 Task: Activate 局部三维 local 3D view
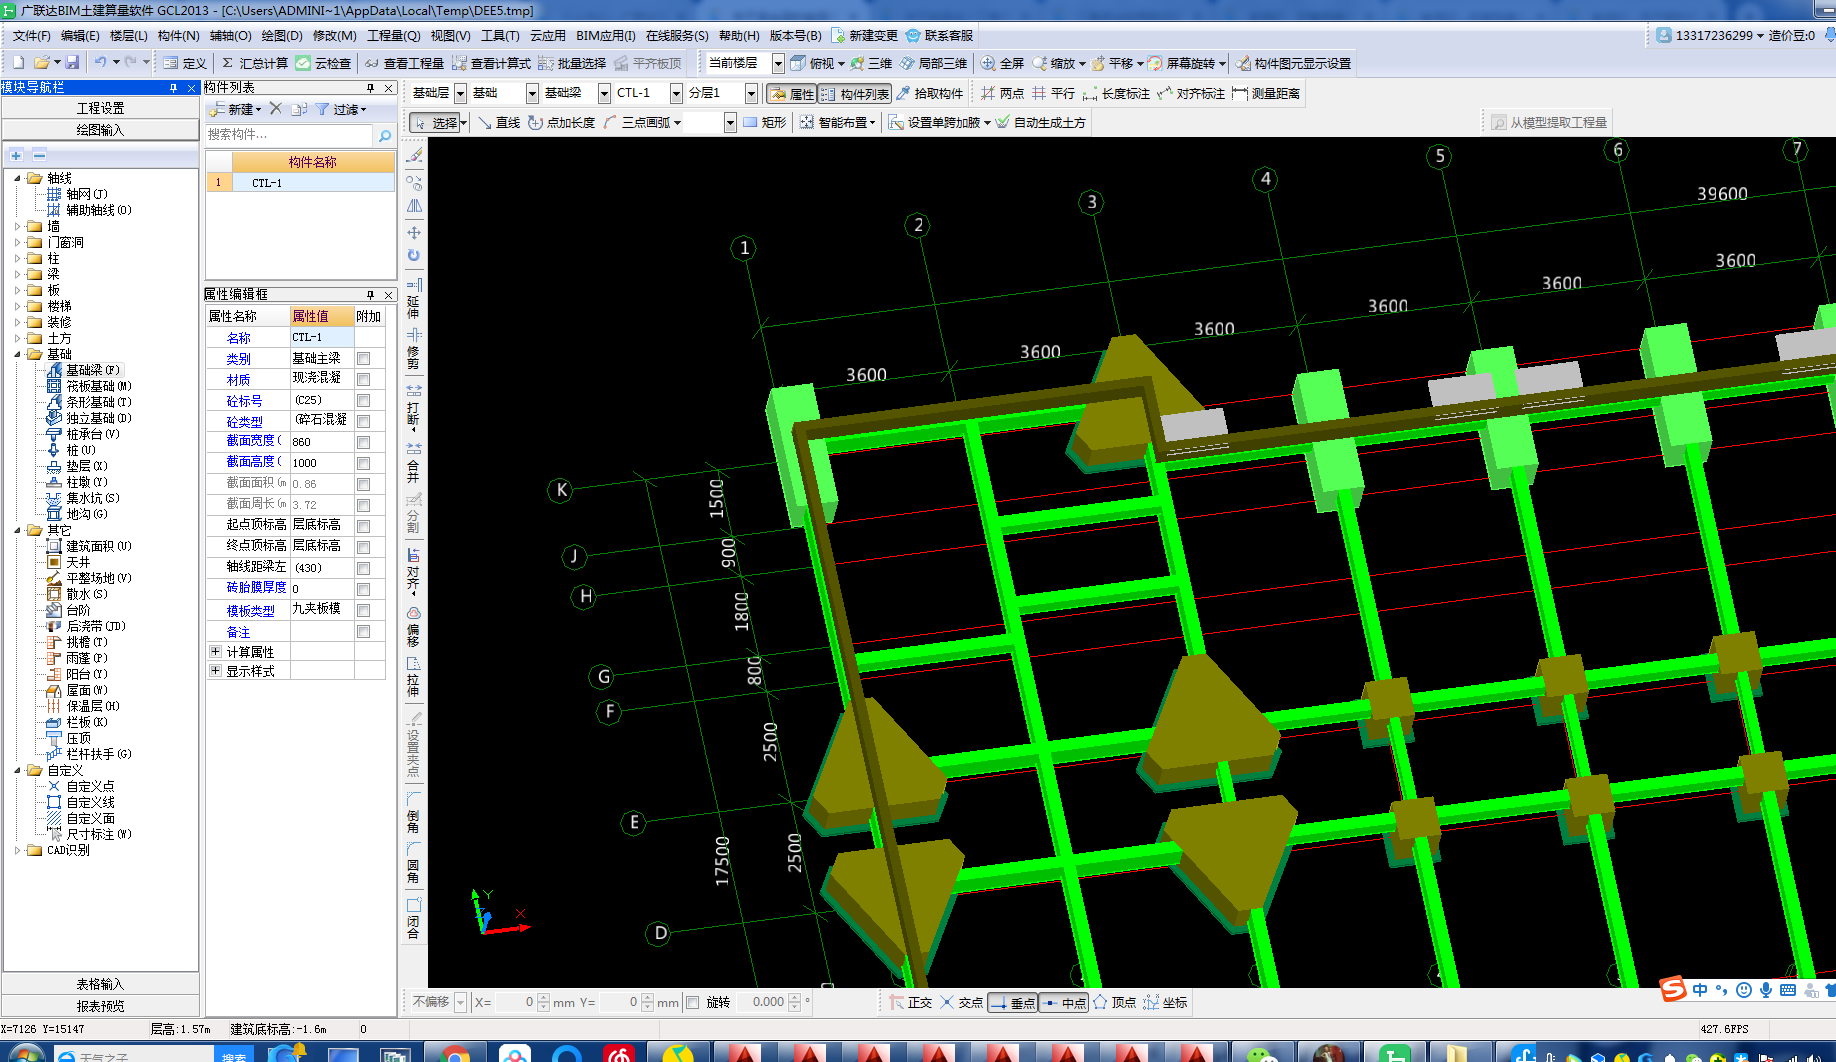(933, 63)
